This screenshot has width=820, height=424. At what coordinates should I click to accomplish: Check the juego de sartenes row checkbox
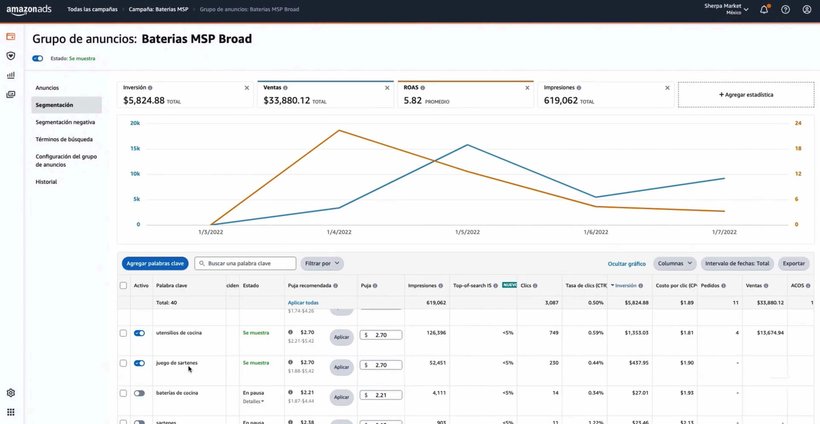123,363
